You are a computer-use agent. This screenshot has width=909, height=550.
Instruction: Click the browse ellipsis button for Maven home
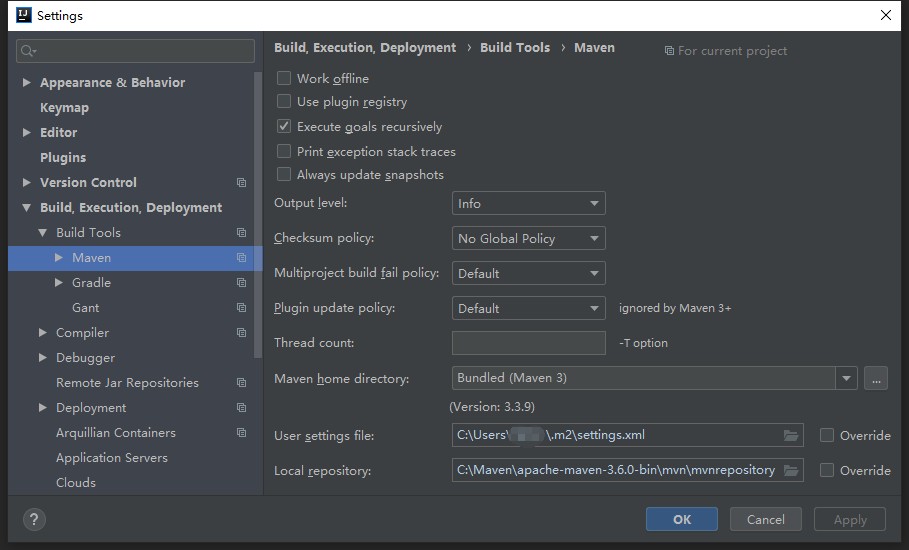[x=876, y=378]
